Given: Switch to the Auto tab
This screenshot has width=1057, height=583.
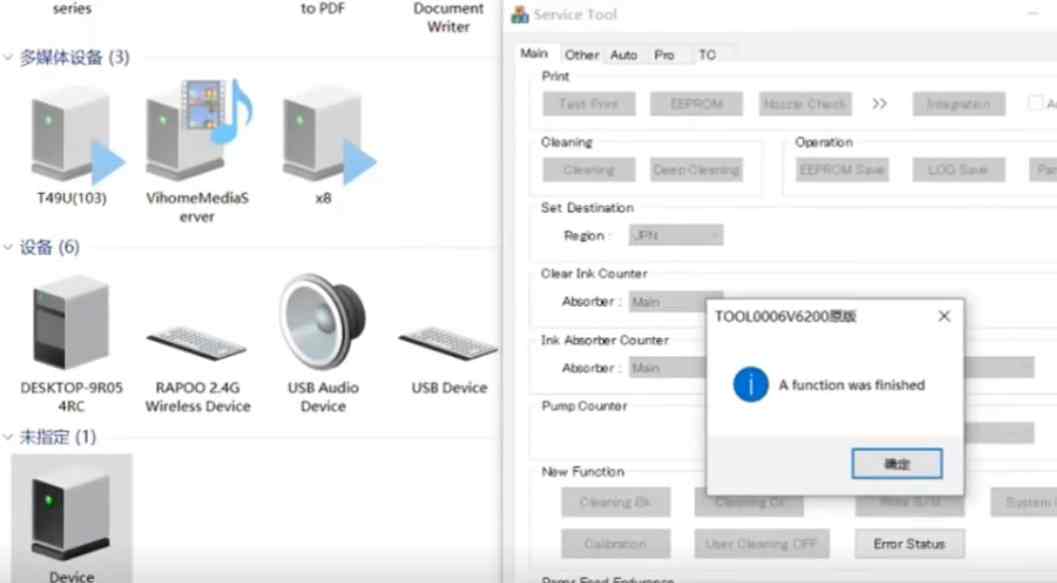Looking at the screenshot, I should (x=624, y=55).
